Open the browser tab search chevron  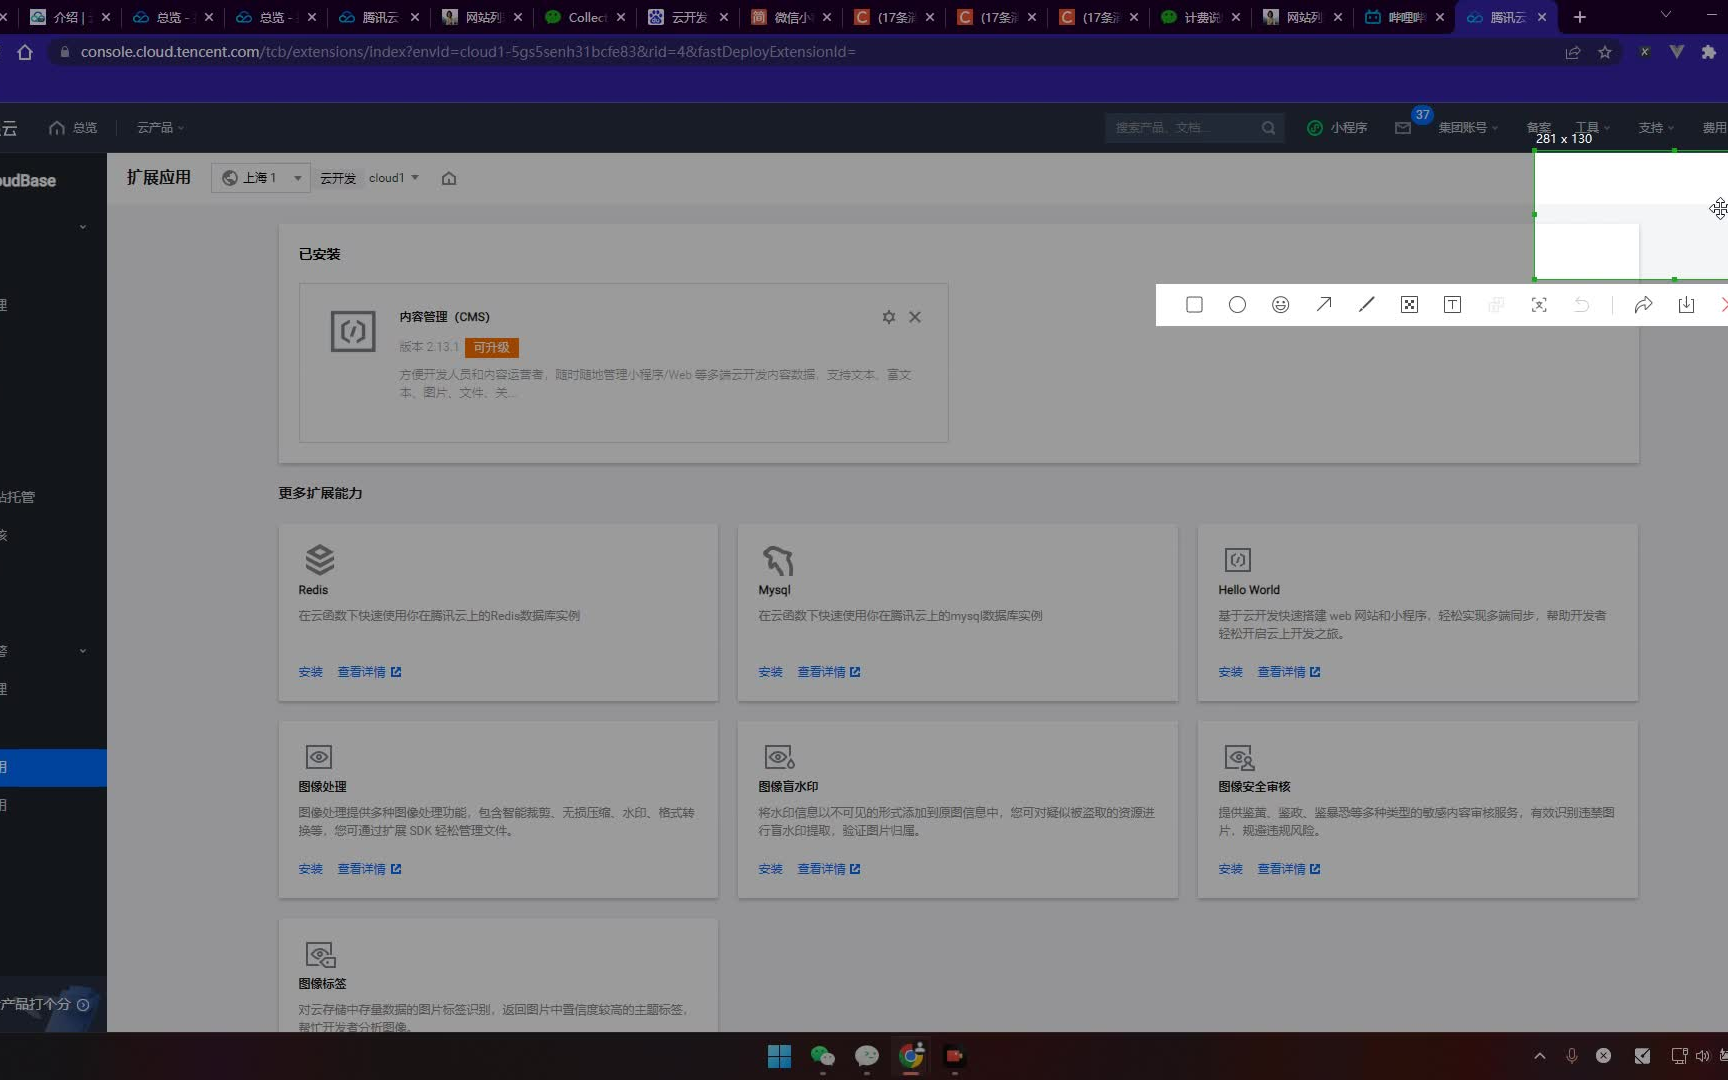tap(1665, 15)
